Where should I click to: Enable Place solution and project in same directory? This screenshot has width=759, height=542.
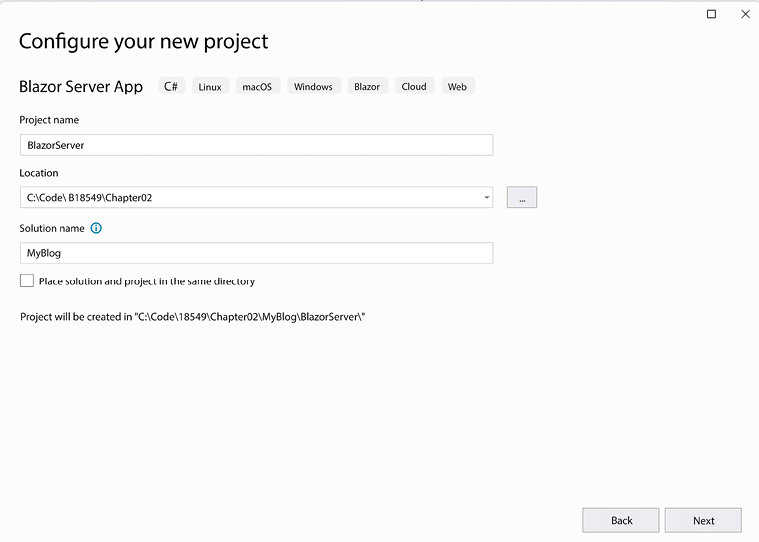(x=27, y=281)
